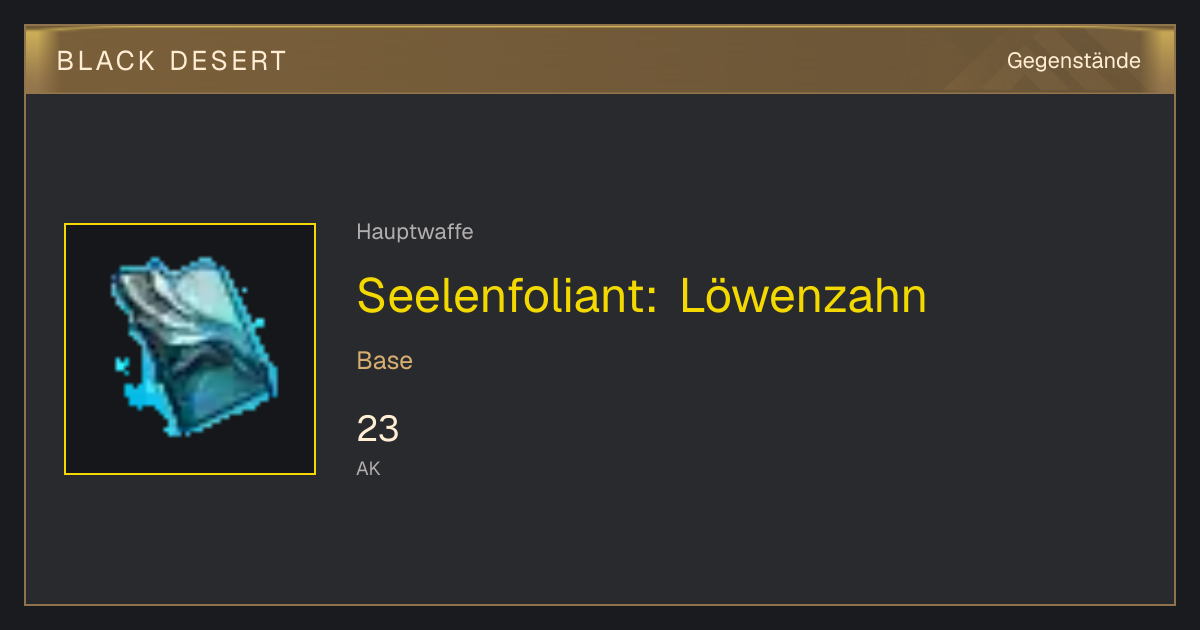Click the Seelenfoliant blue tome item icon
Viewport: 1200px width, 630px height.
click(x=190, y=349)
